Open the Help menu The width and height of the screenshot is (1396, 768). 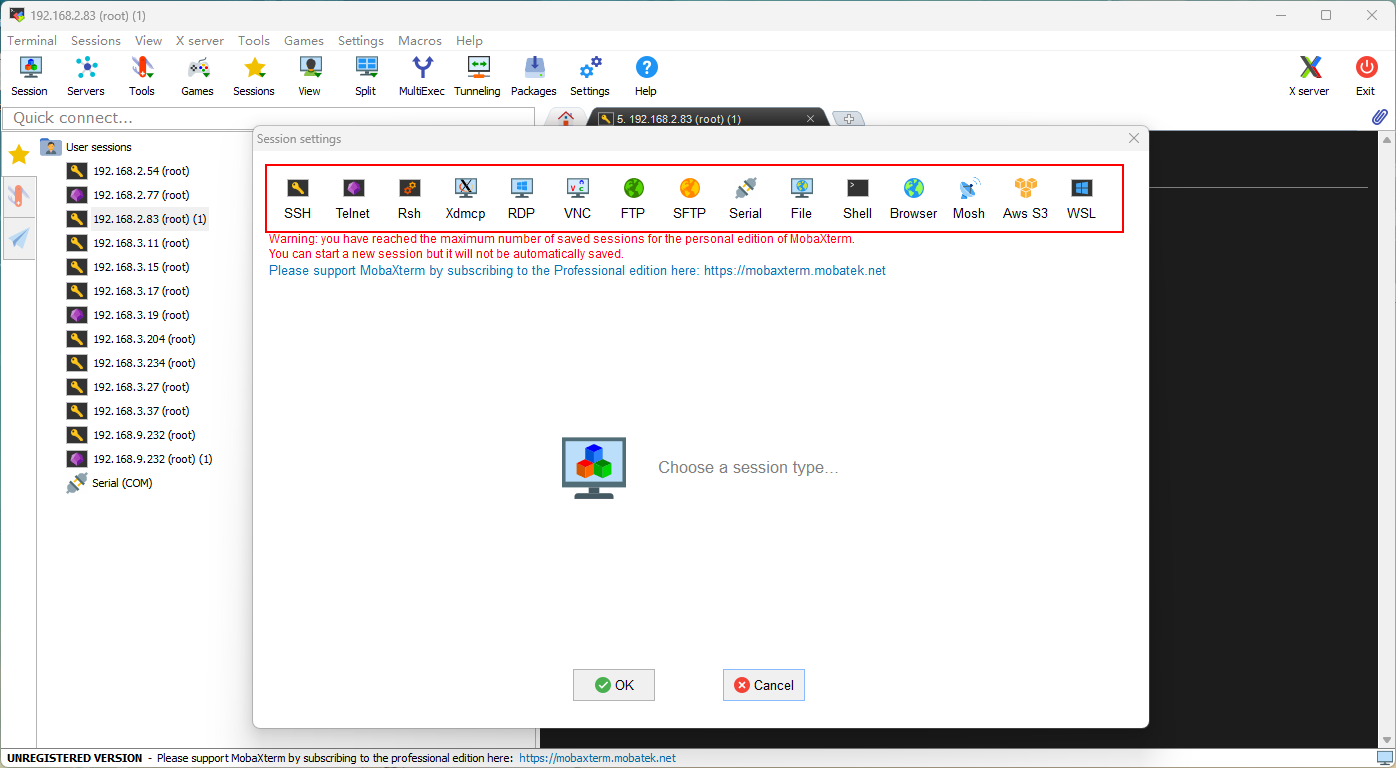[x=469, y=41]
